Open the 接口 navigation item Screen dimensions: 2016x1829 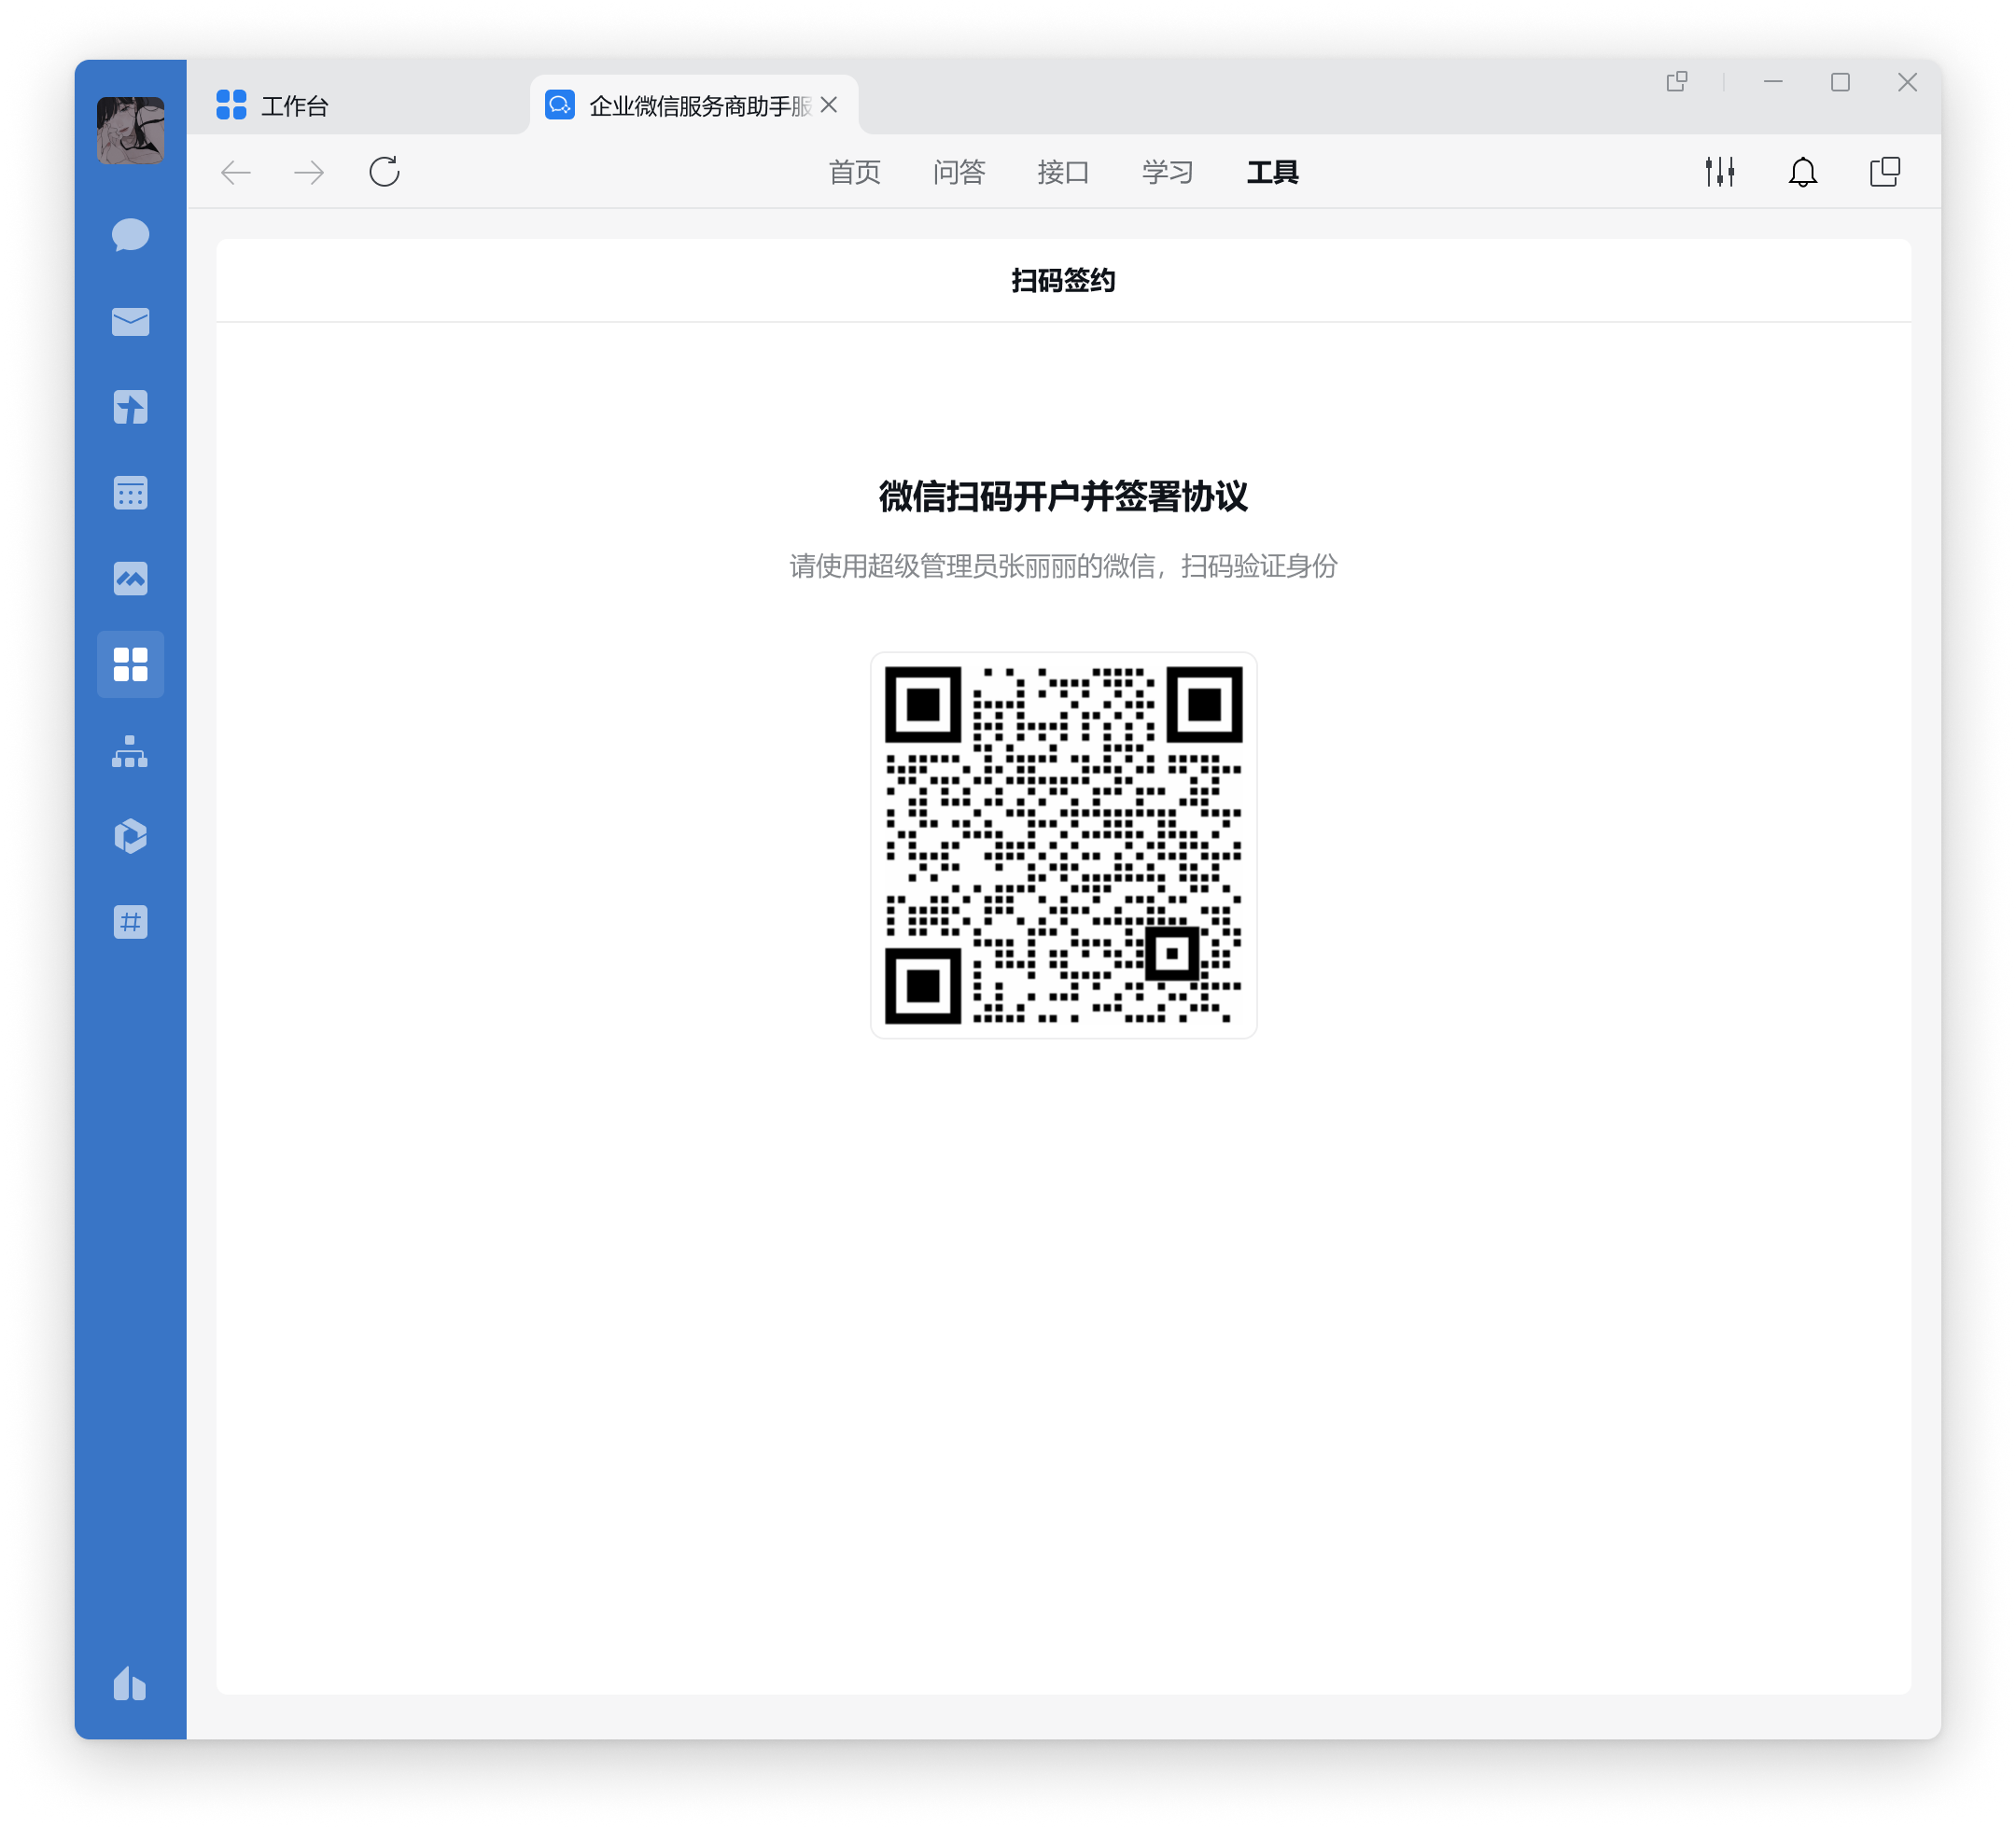coord(1063,172)
